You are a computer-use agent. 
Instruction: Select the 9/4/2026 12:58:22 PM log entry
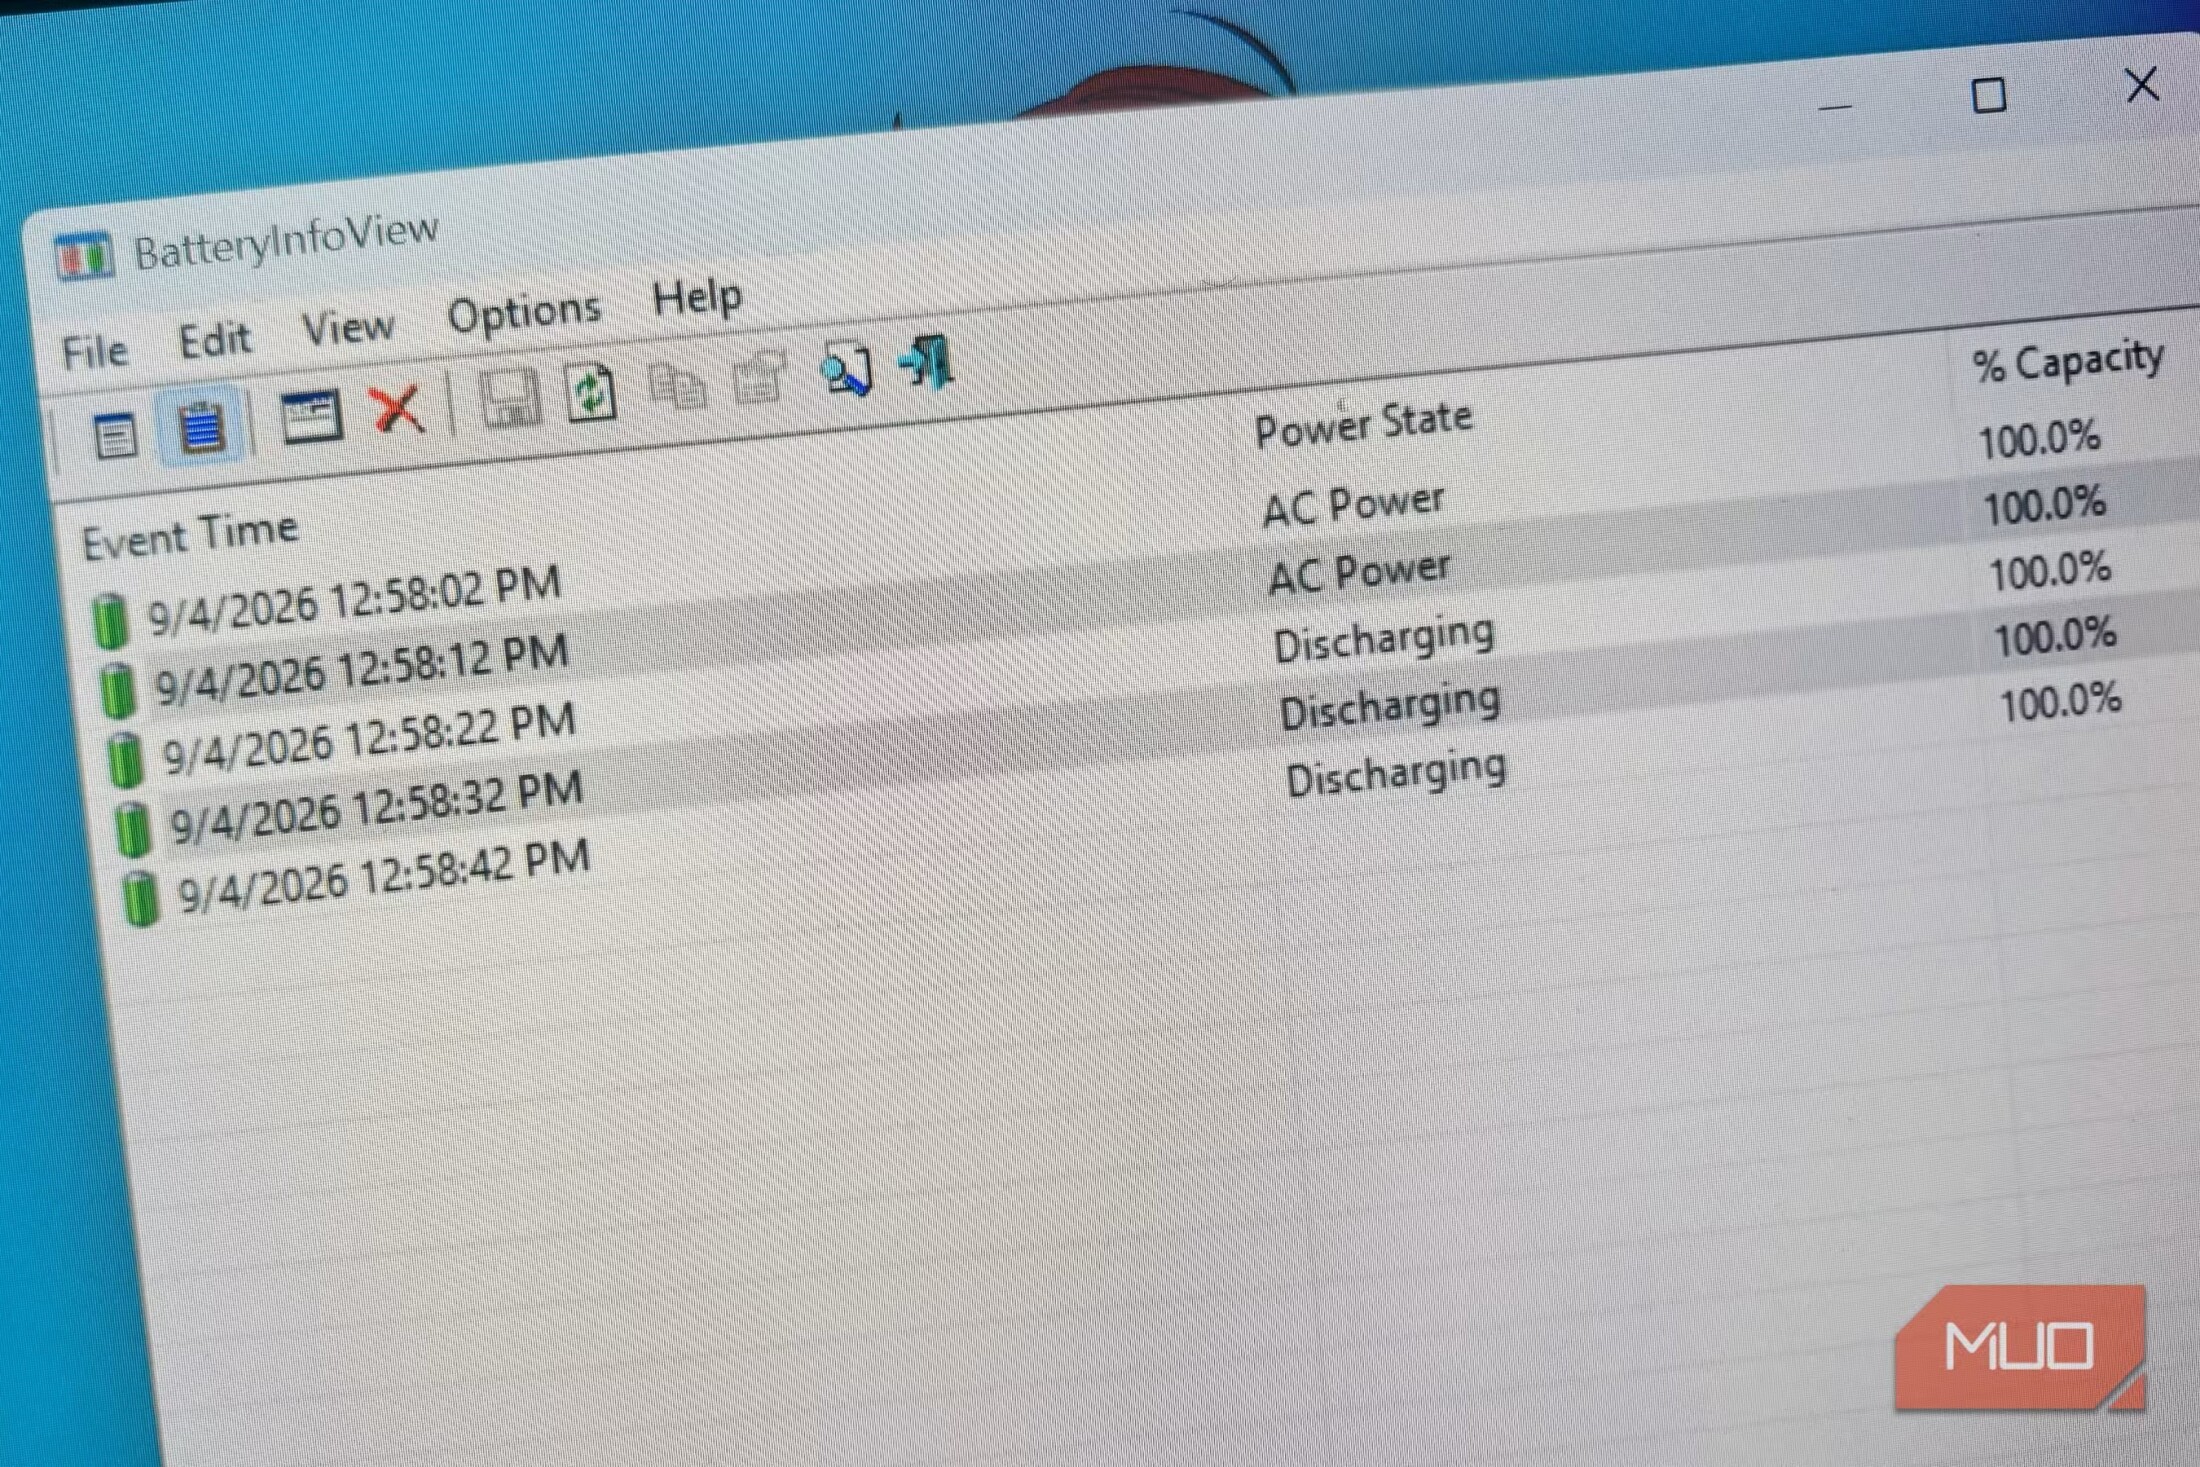(369, 738)
